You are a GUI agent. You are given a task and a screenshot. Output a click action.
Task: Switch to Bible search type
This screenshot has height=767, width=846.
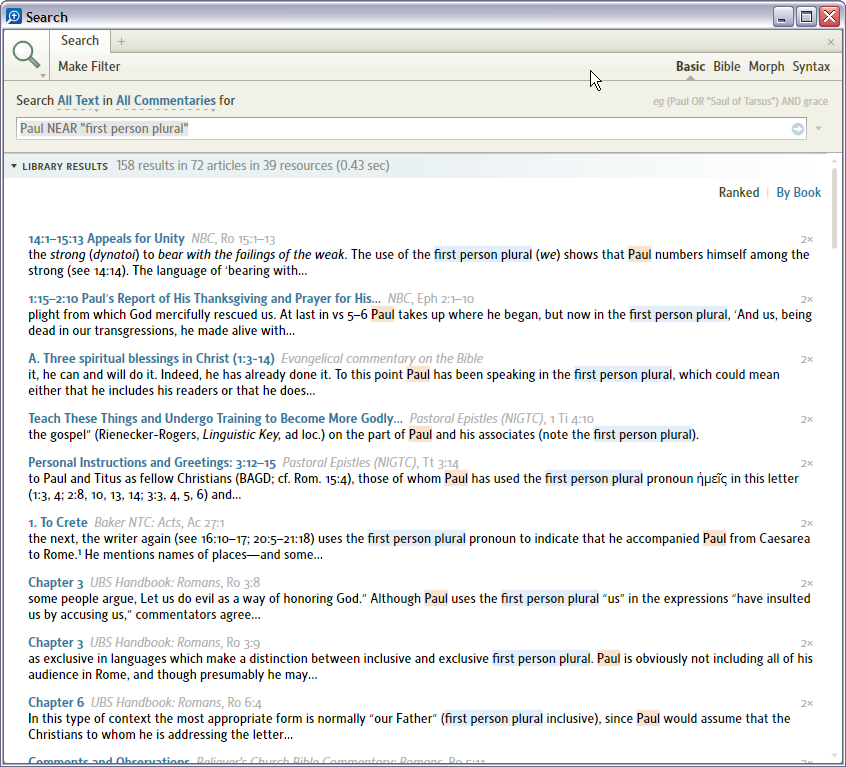[x=726, y=66]
